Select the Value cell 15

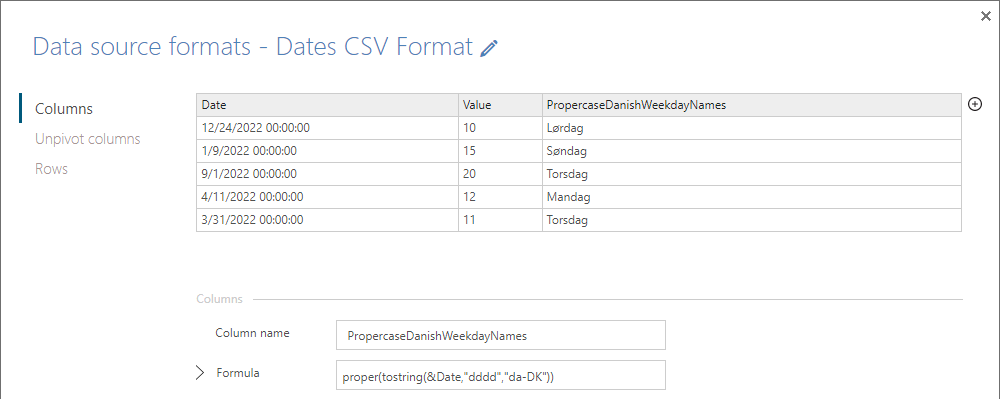click(x=500, y=151)
